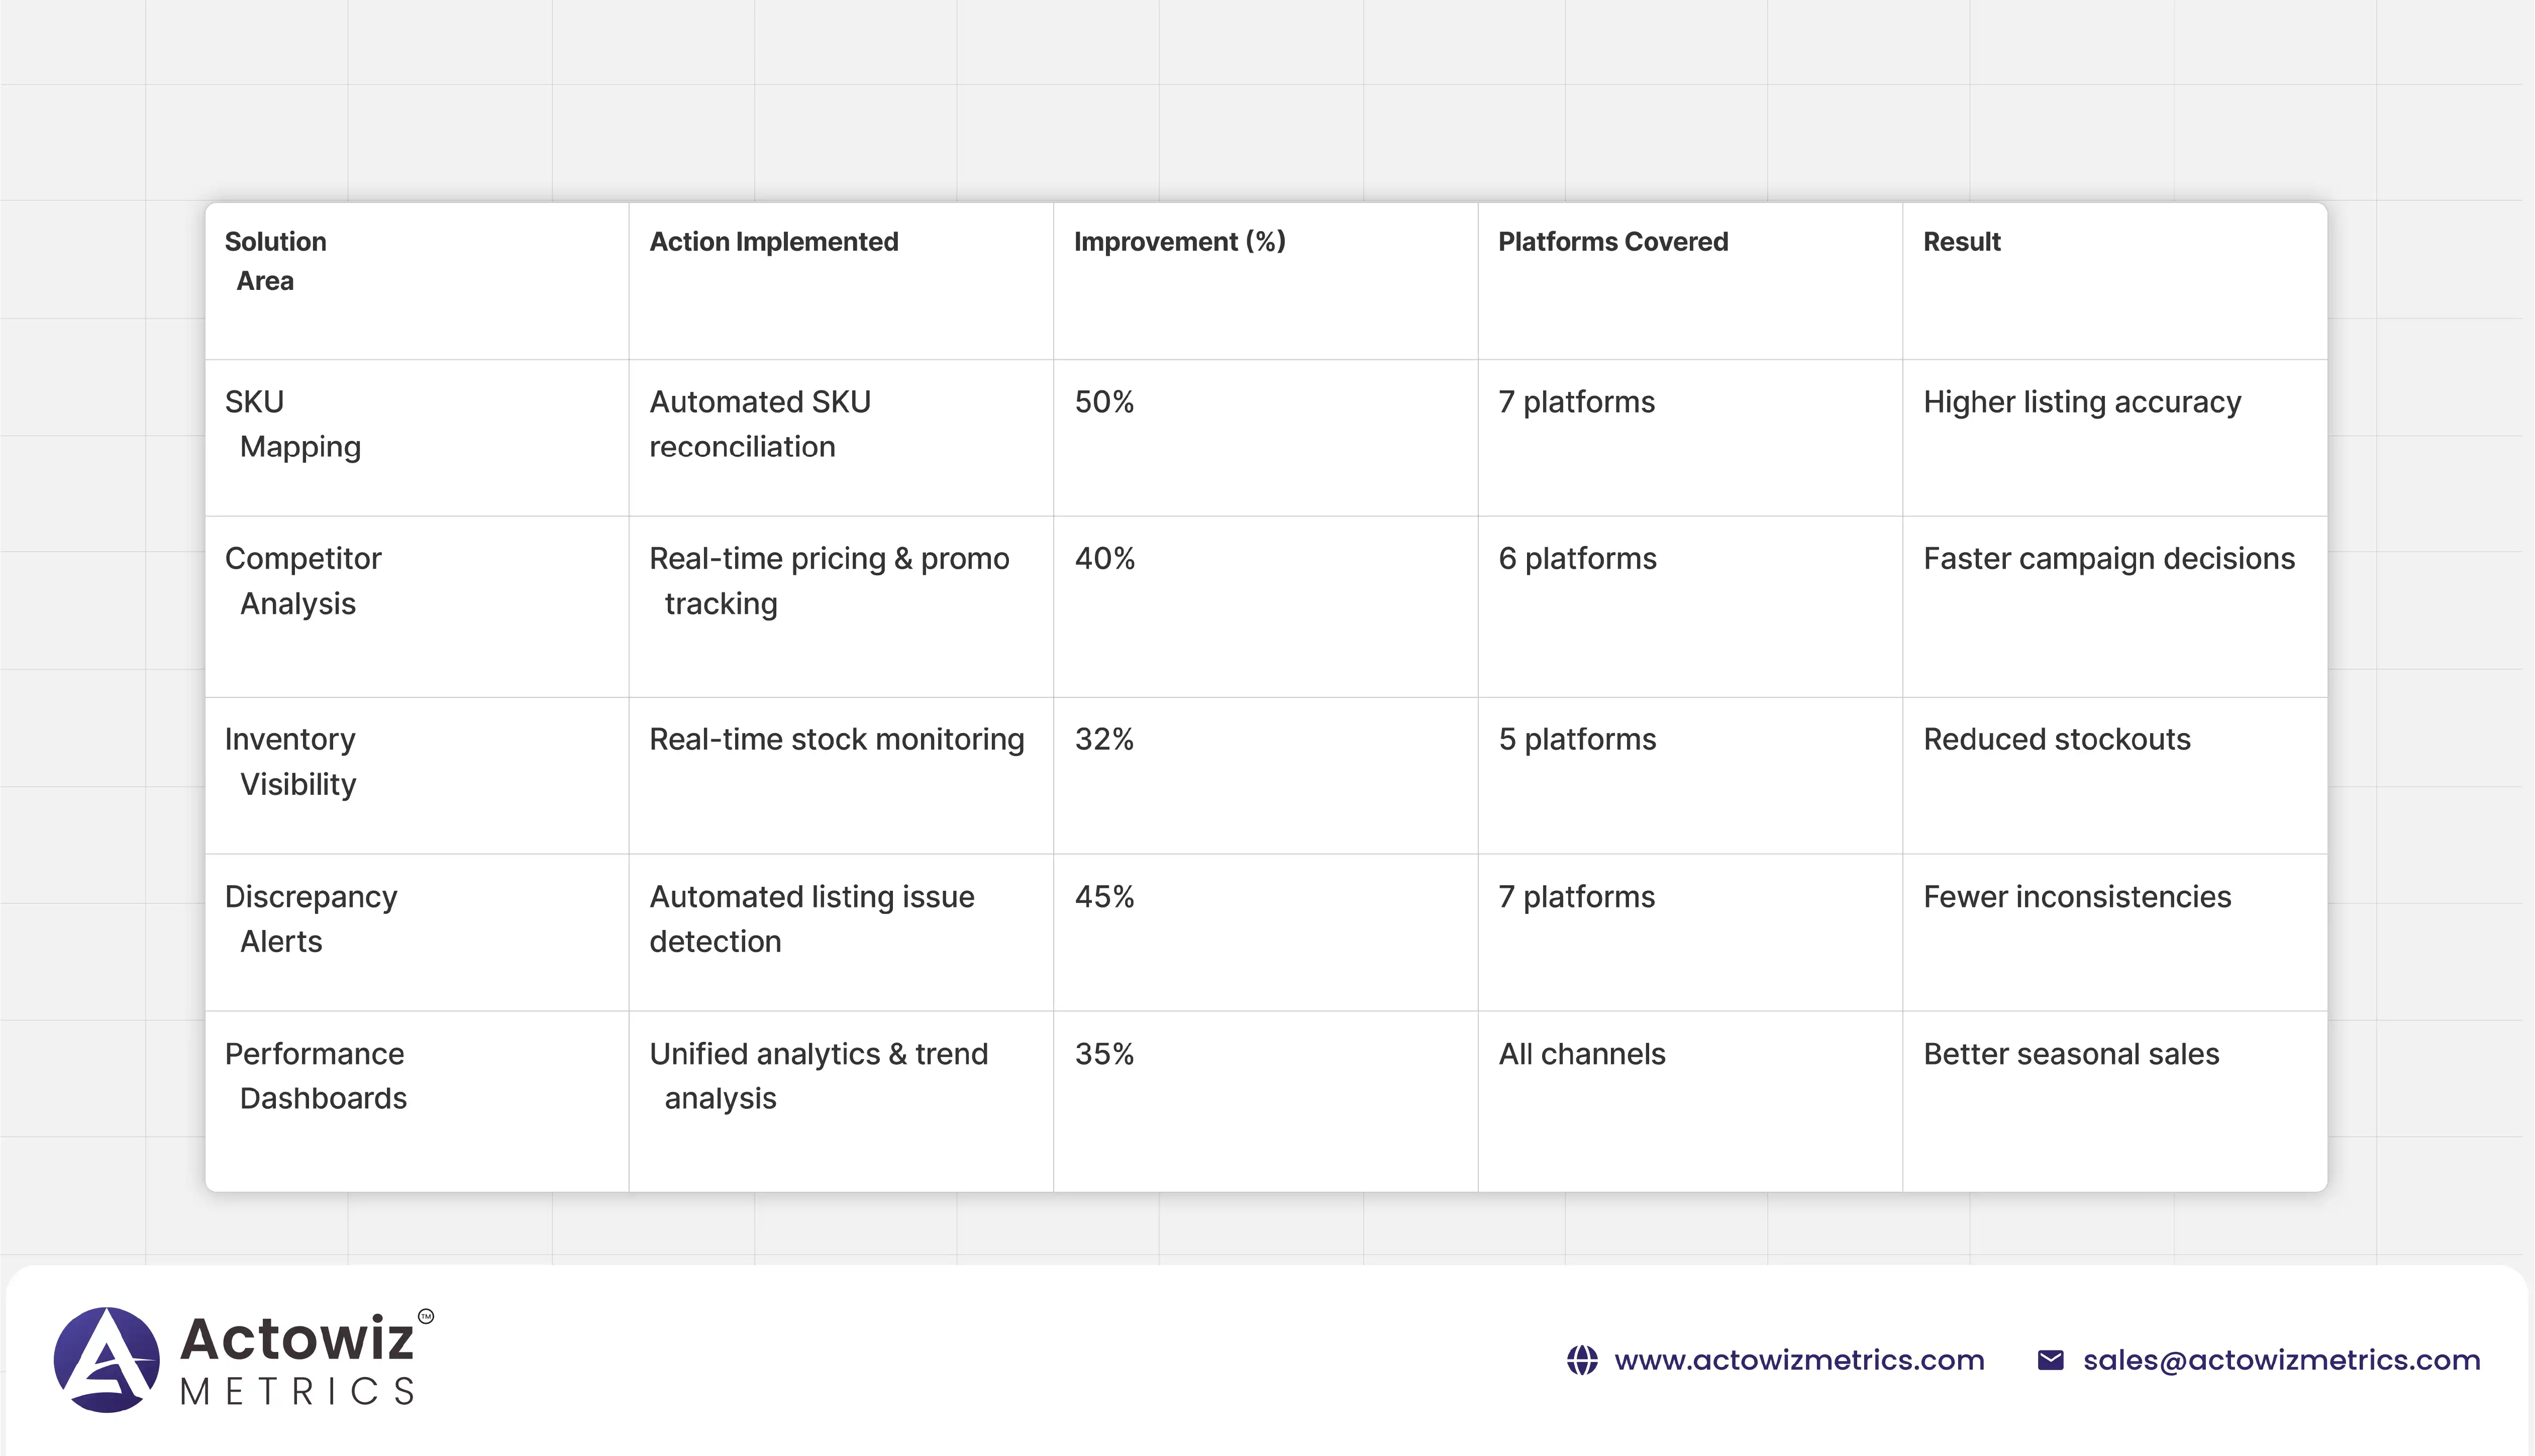This screenshot has width=2535, height=1456.
Task: Click the All channels cell
Action: coord(1581,1054)
